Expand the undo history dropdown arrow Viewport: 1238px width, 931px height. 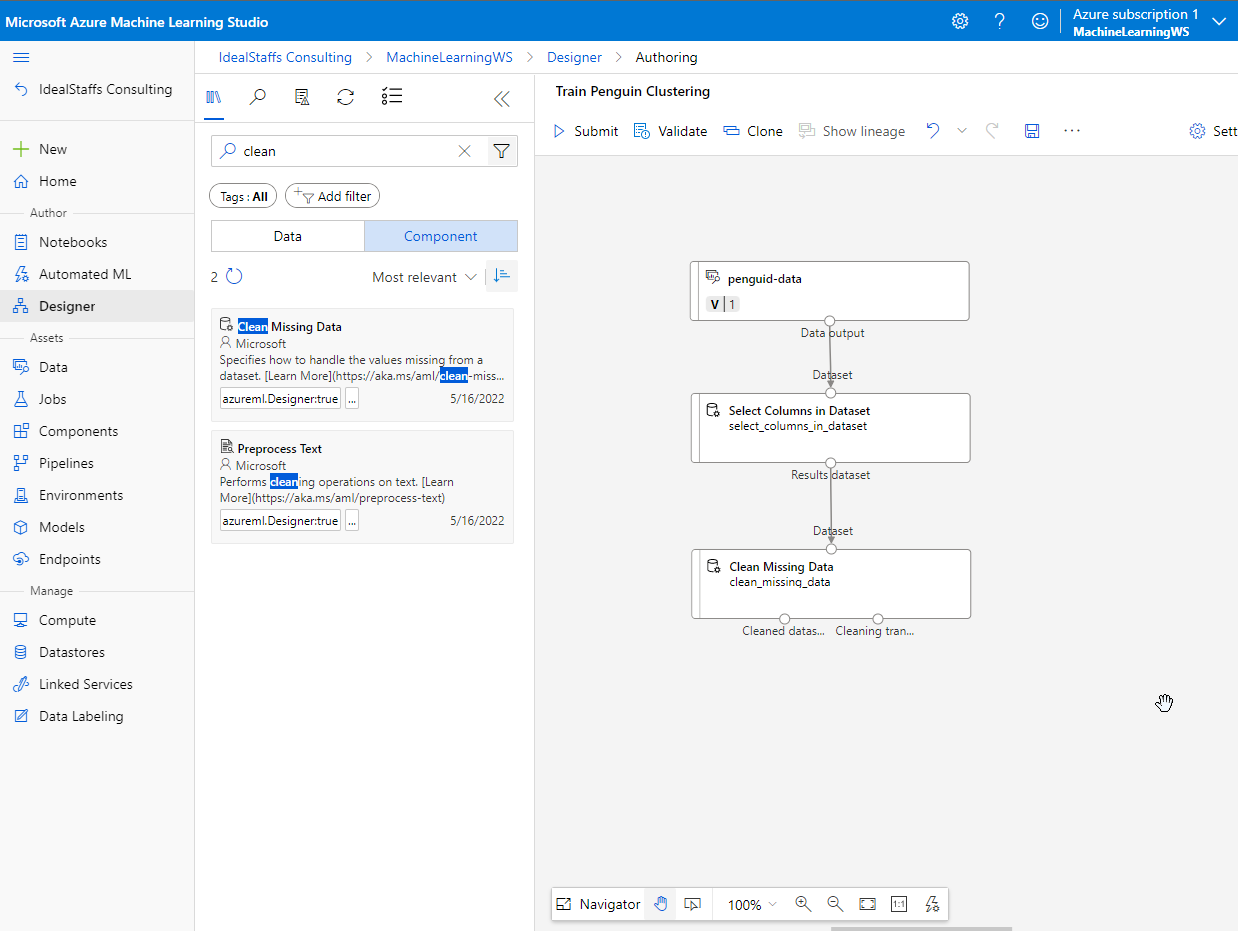pyautogui.click(x=962, y=131)
